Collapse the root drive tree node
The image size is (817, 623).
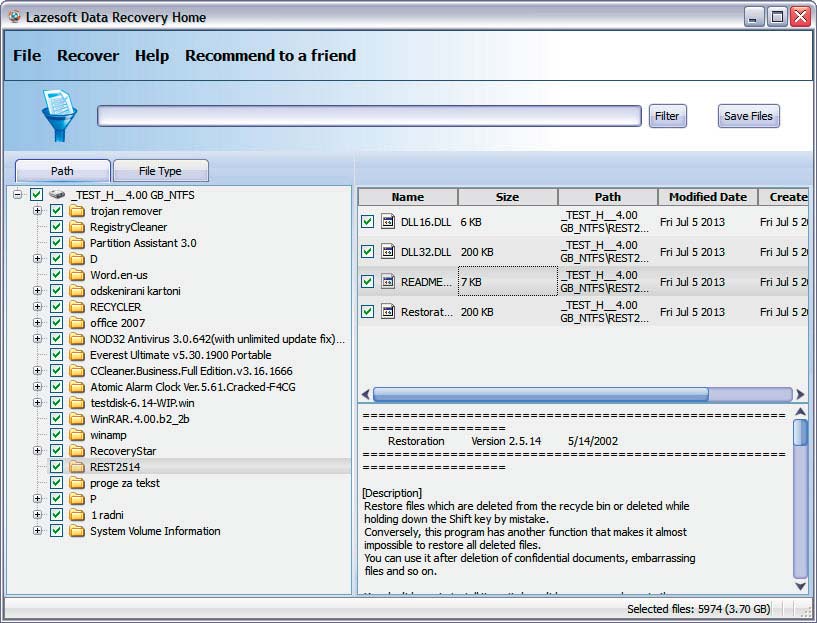pos(18,195)
